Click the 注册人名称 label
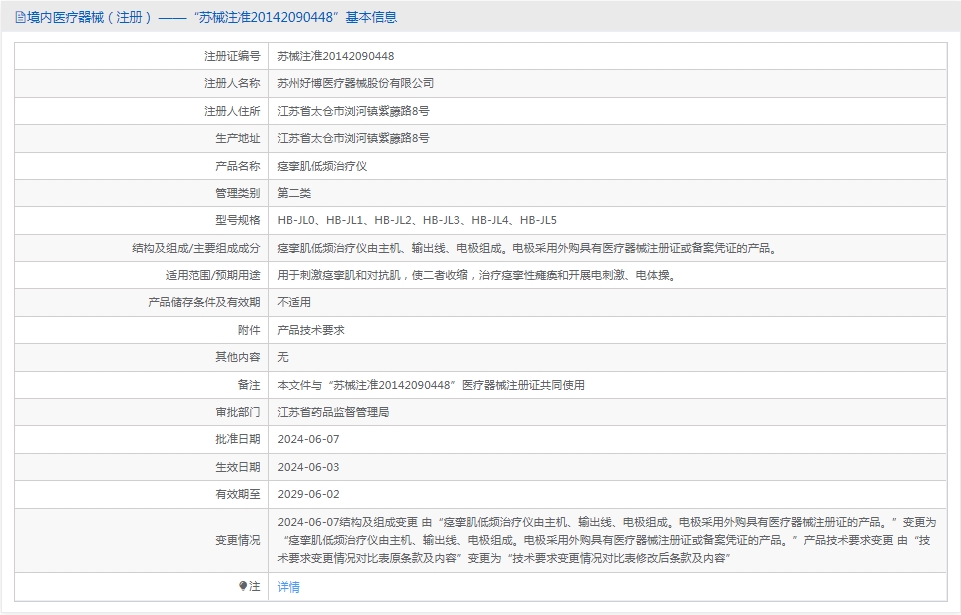The width and height of the screenshot is (961, 615). 232,83
